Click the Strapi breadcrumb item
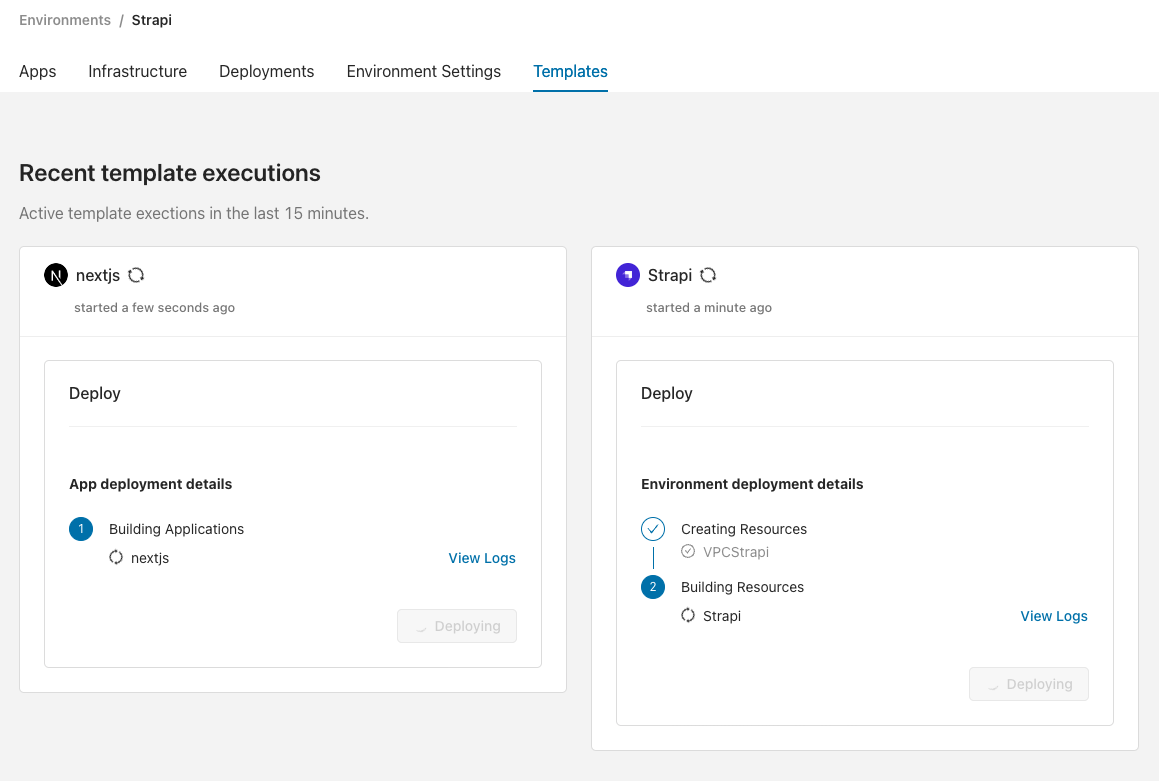 [152, 20]
